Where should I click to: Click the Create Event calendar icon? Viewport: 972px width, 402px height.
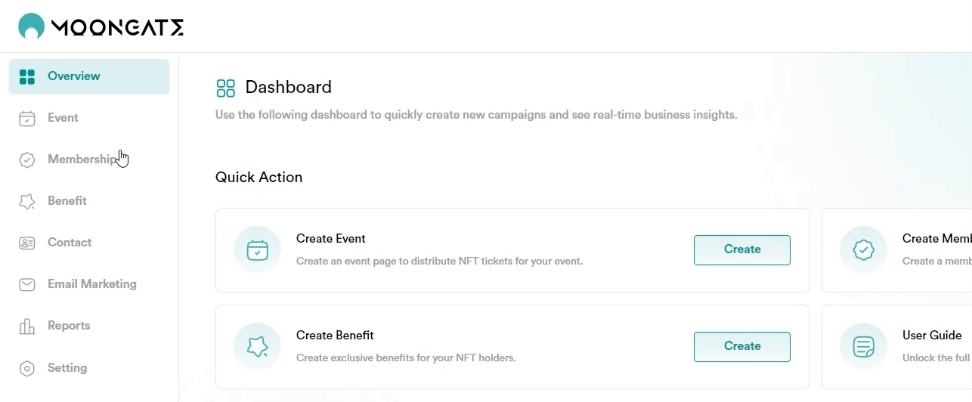click(x=257, y=250)
